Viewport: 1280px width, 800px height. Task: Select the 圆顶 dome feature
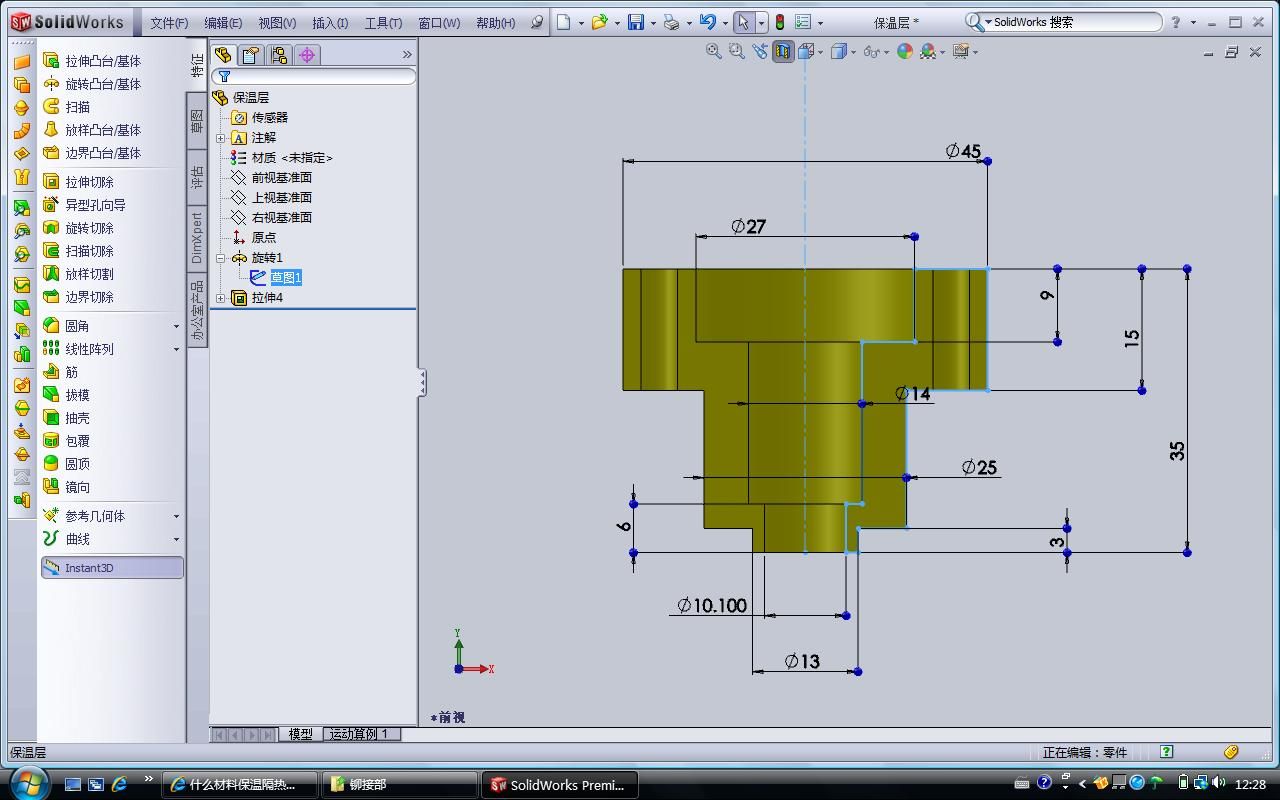(x=67, y=464)
